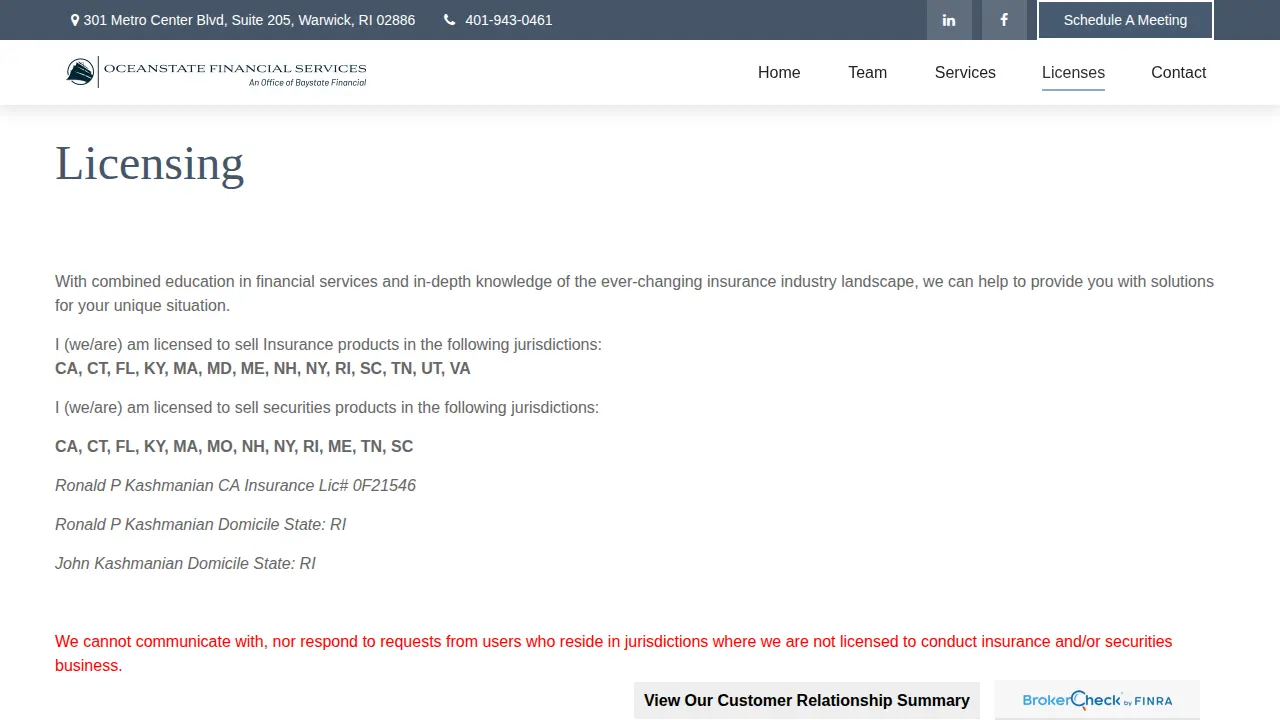Click the insurance states list ending UT, VA

point(263,369)
